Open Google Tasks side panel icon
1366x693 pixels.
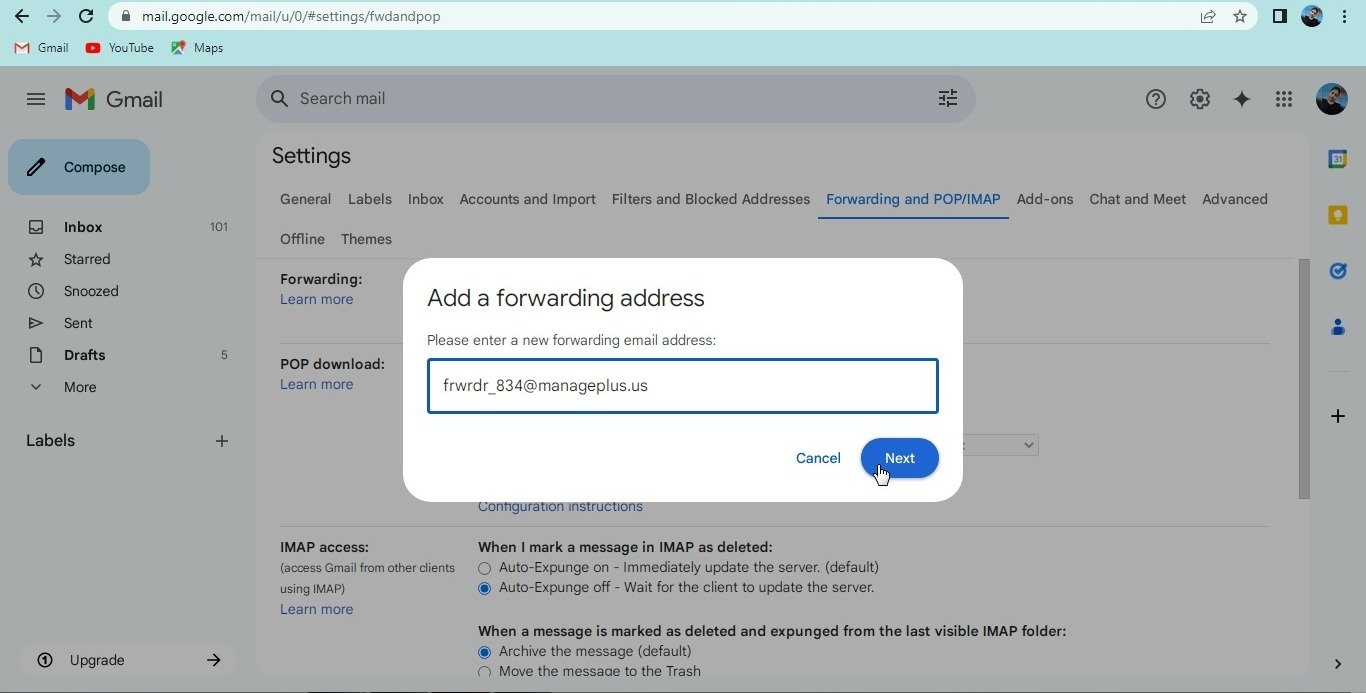coord(1337,271)
